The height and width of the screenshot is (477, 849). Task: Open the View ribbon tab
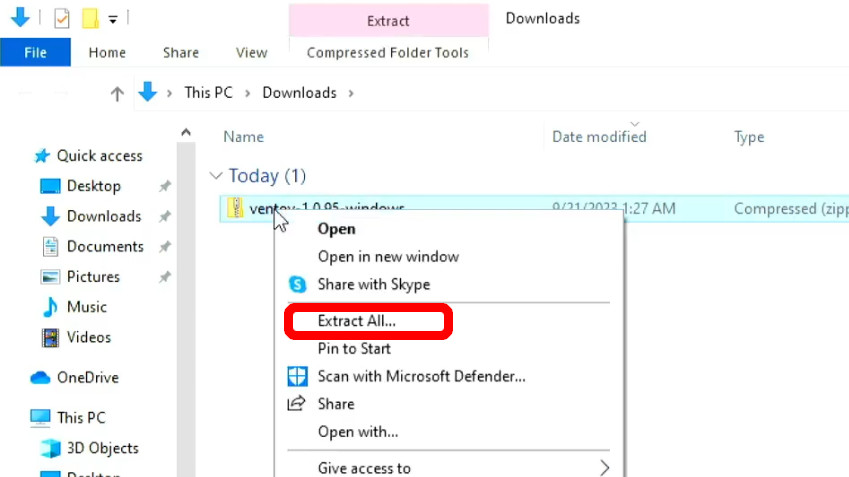(251, 53)
